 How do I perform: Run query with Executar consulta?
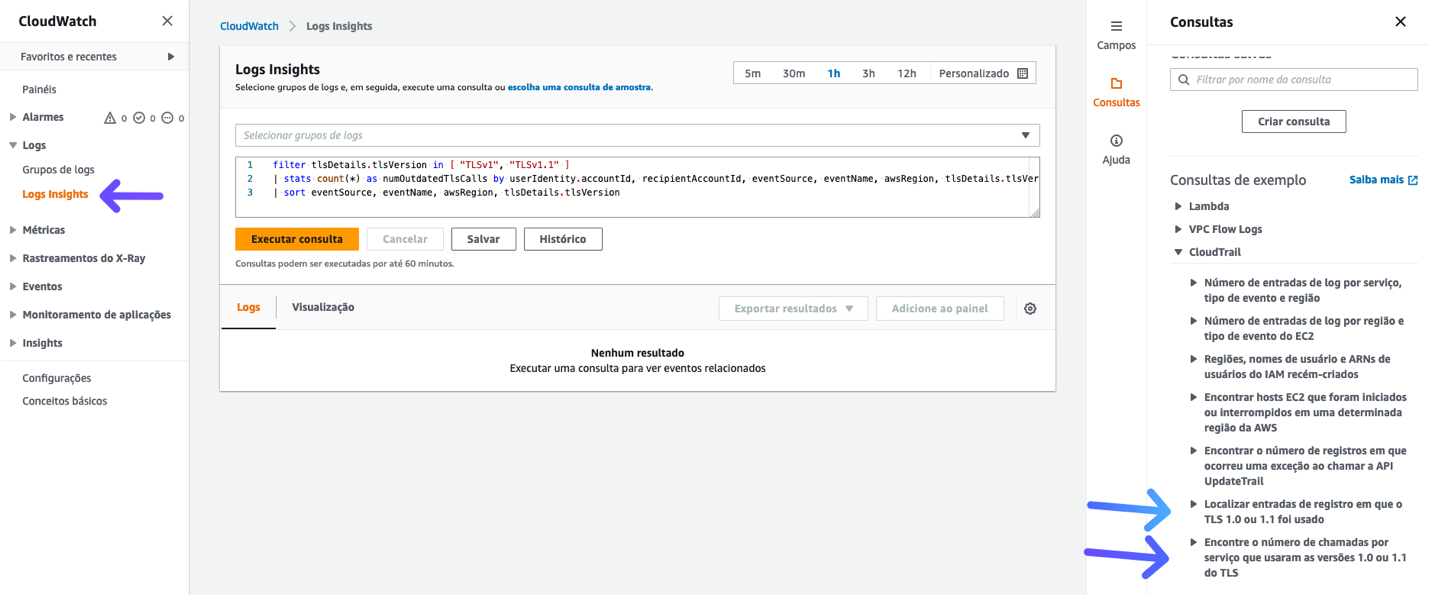(x=297, y=239)
